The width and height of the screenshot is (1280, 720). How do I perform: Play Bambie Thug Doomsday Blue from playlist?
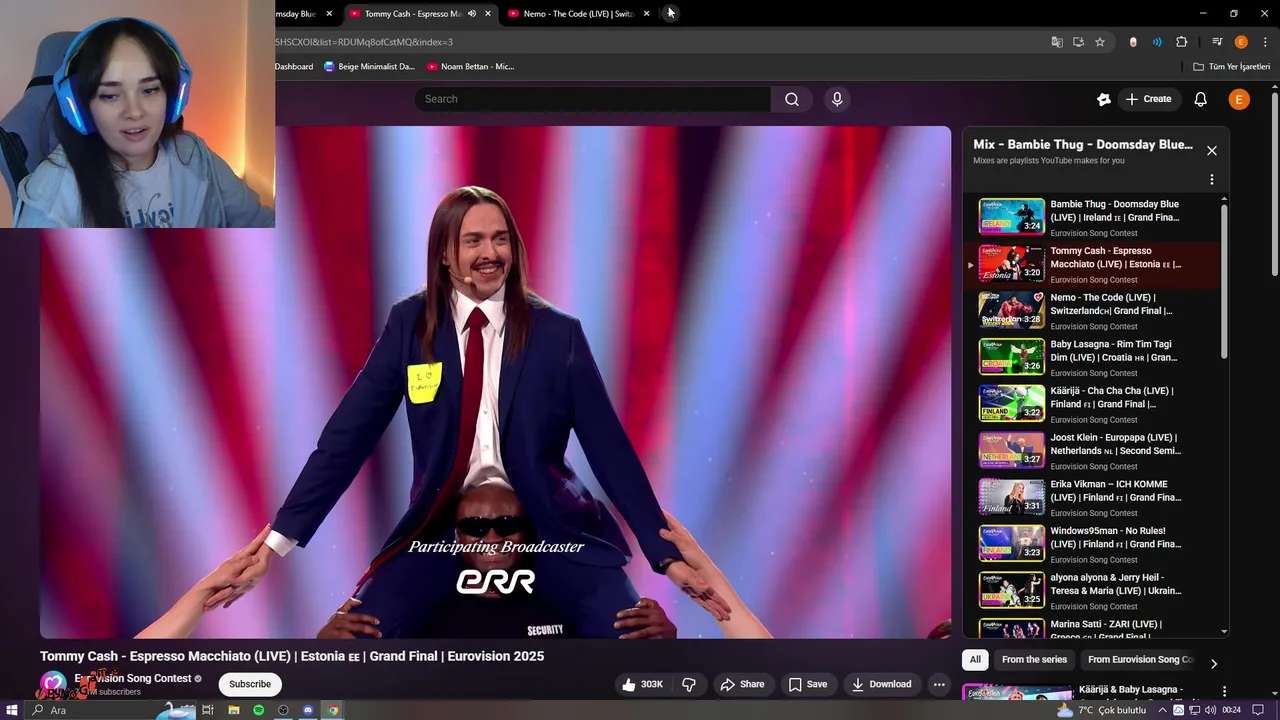click(1093, 217)
